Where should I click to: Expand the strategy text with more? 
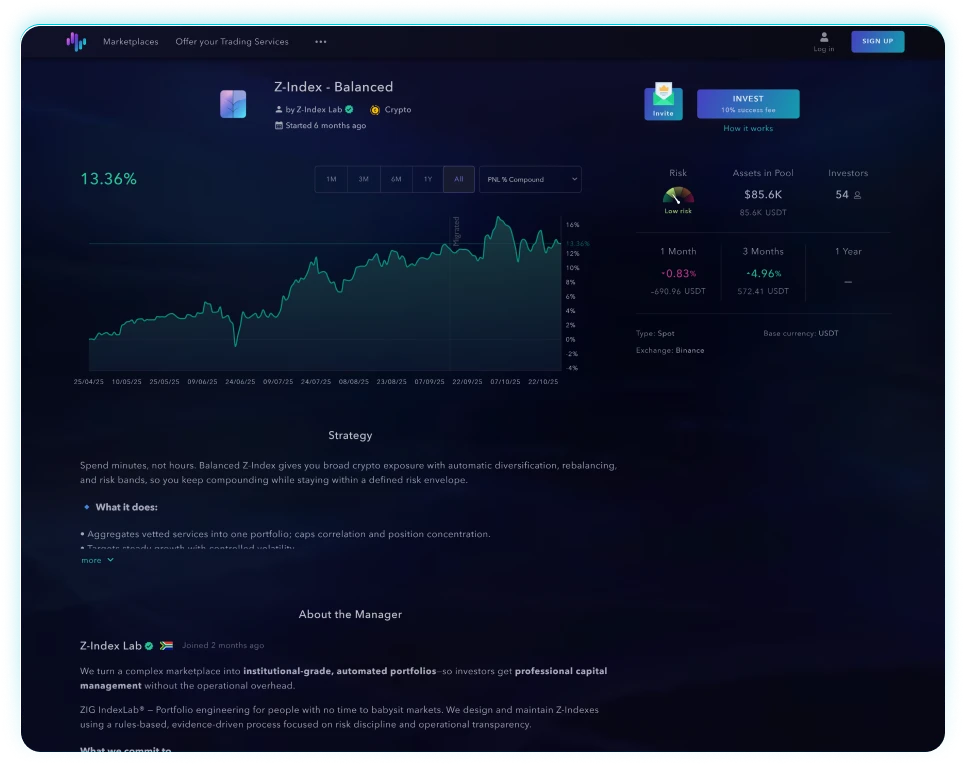[x=97, y=560]
